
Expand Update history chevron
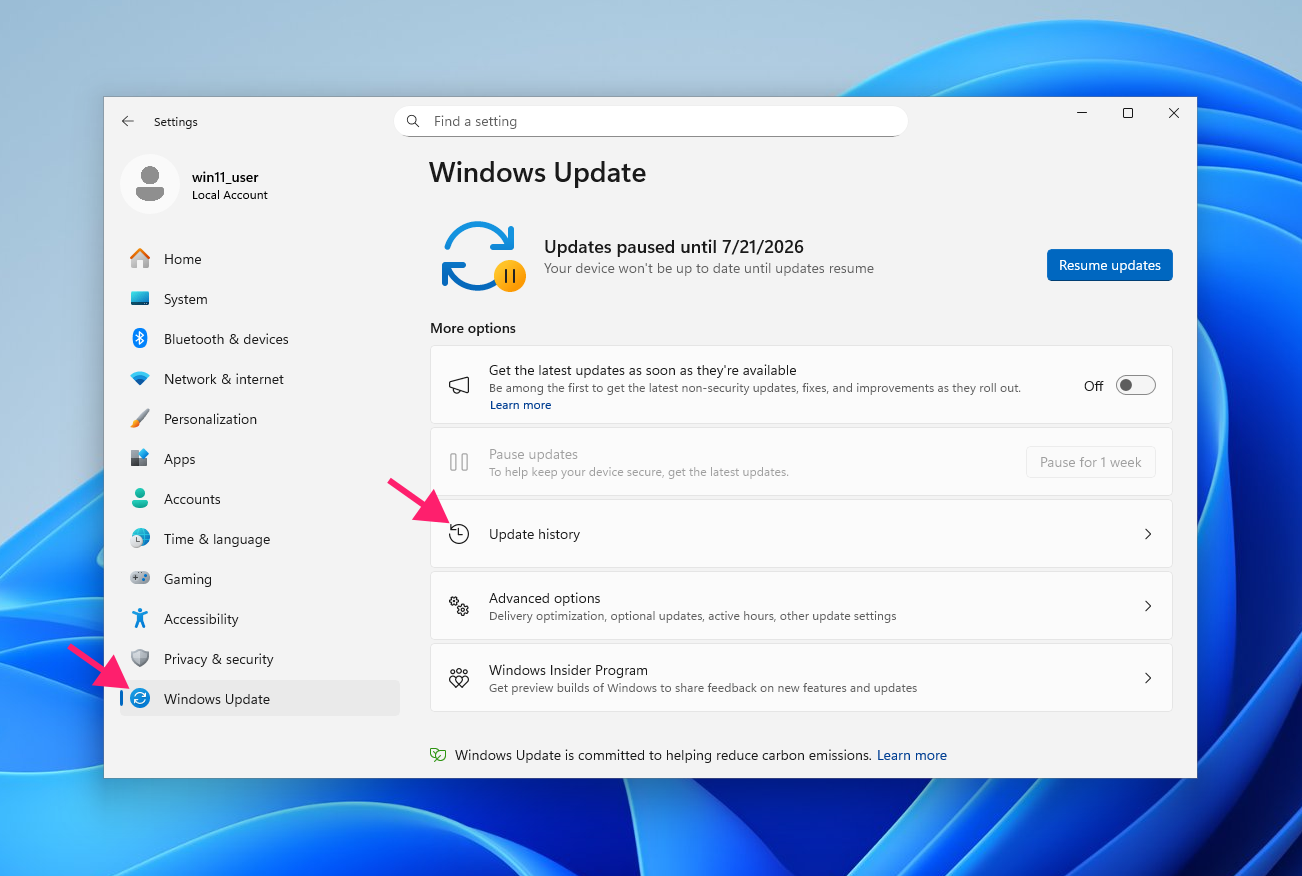tap(1148, 534)
